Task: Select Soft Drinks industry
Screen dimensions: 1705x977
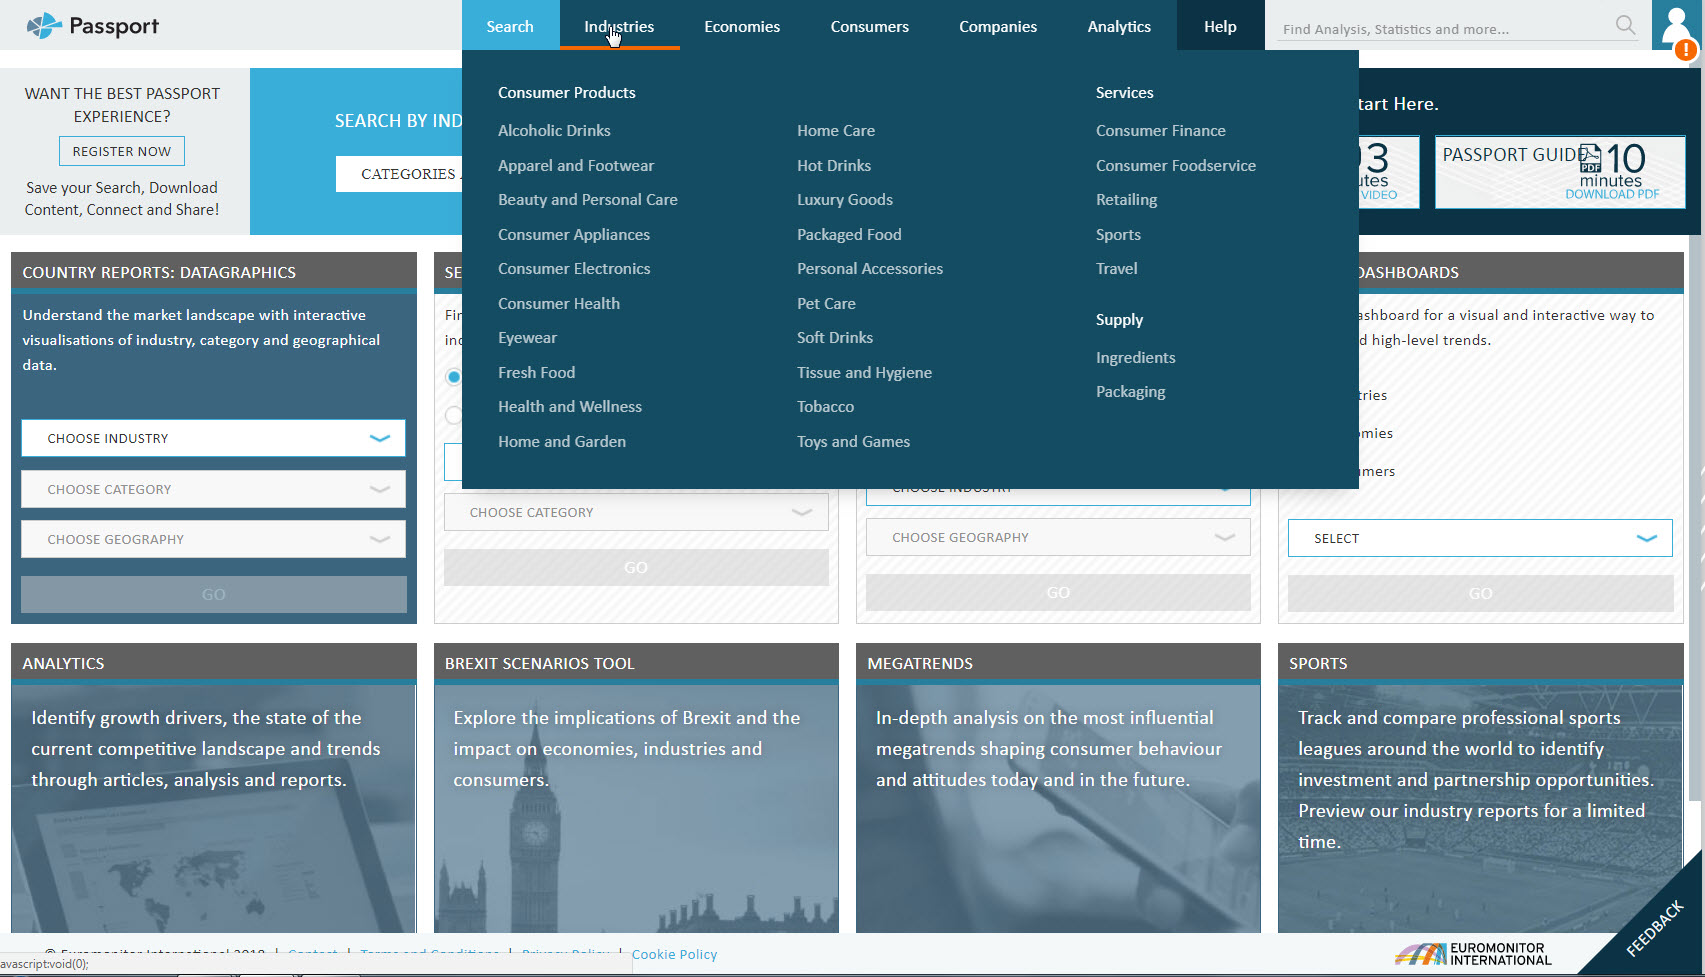Action: tap(835, 338)
